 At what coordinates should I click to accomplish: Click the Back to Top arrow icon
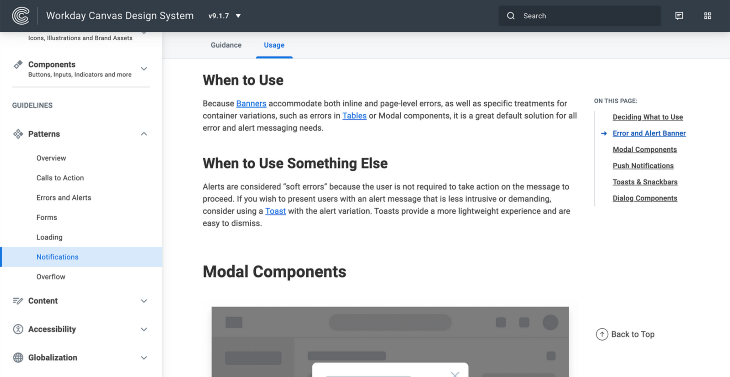coord(602,334)
